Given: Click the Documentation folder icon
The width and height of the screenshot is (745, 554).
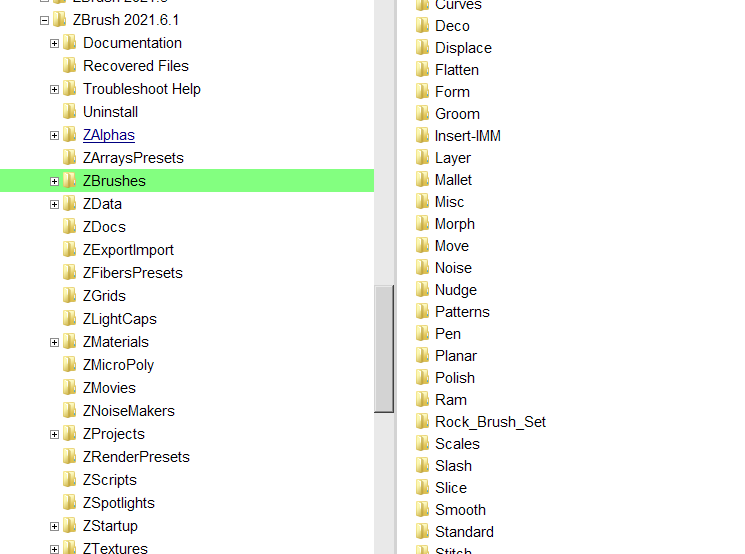Looking at the screenshot, I should pos(69,42).
